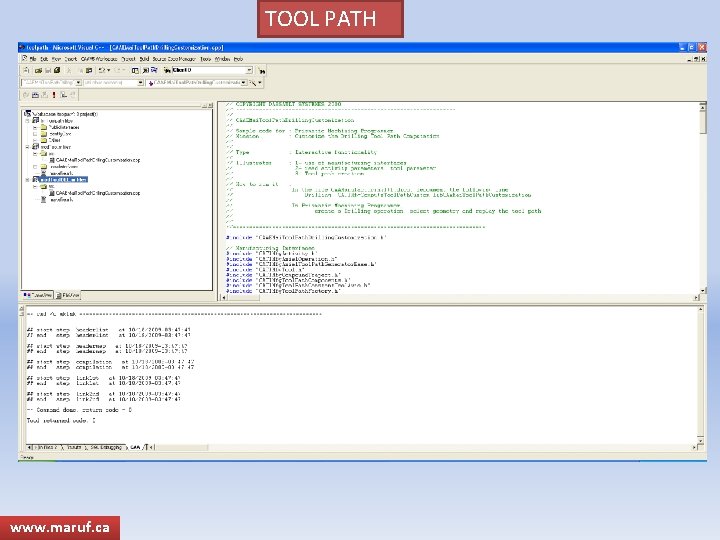
Task: Open the Help menu
Action: click(238, 59)
